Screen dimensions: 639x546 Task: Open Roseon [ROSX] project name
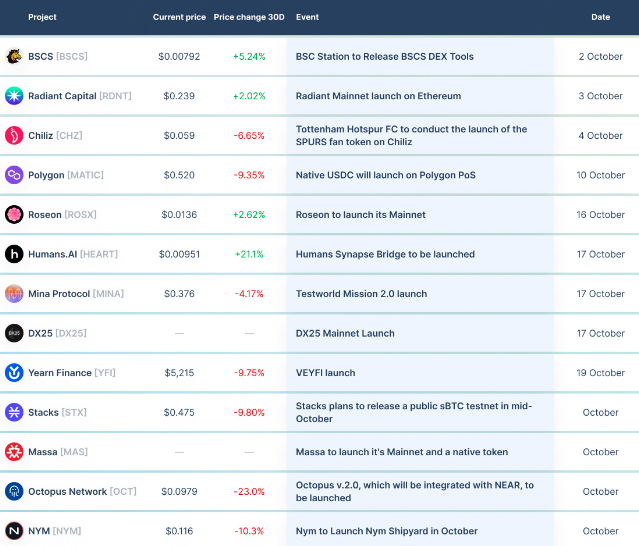coord(62,214)
